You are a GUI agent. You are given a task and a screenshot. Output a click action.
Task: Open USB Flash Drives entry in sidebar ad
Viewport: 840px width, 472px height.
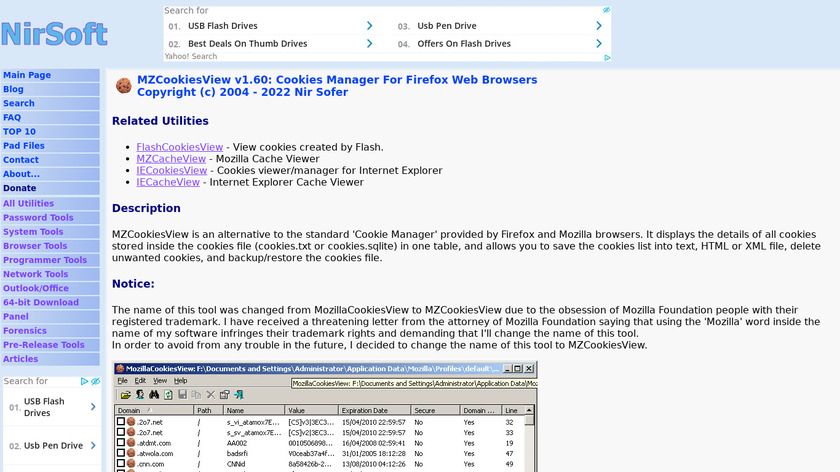pos(44,407)
